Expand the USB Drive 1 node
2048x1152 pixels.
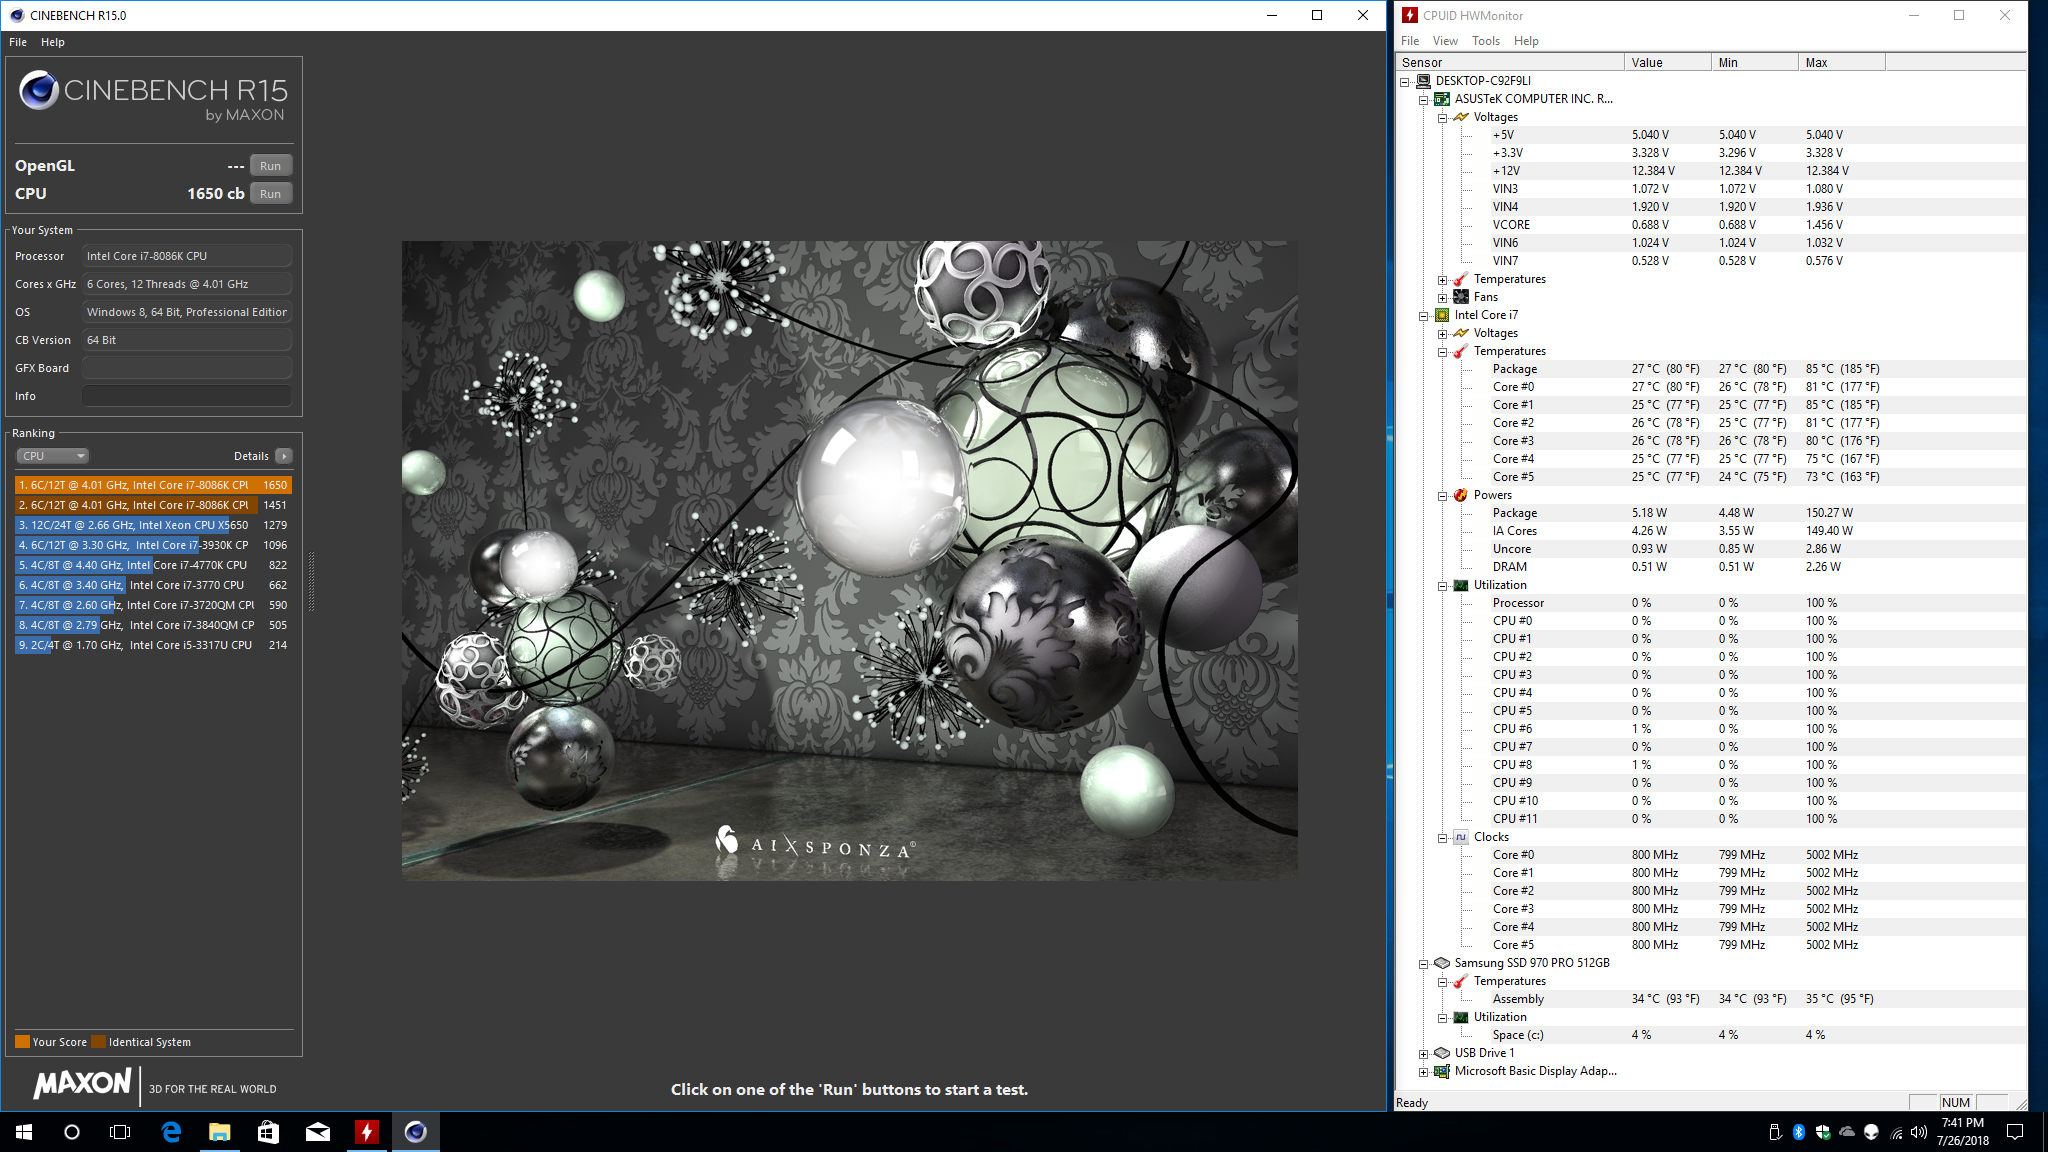pos(1423,1053)
